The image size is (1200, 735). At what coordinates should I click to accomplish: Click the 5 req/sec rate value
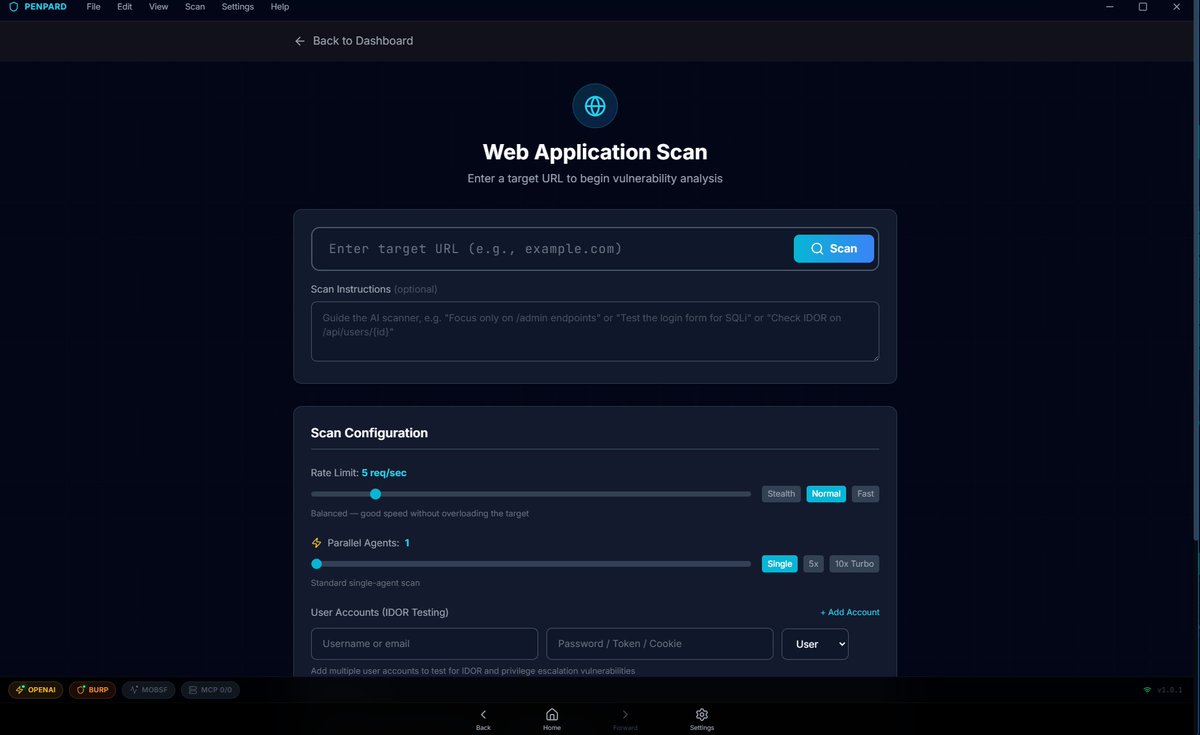(384, 473)
